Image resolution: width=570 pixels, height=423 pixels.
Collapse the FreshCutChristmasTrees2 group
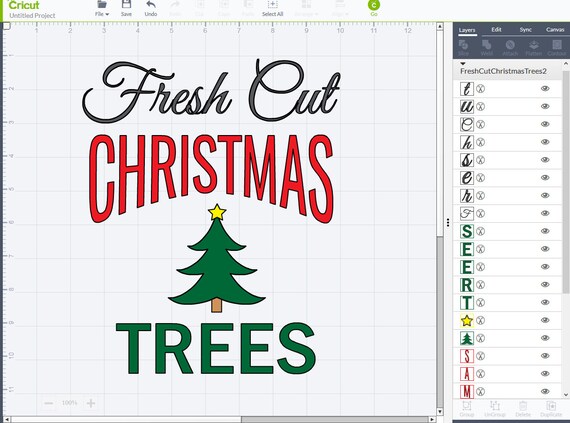pos(463,64)
